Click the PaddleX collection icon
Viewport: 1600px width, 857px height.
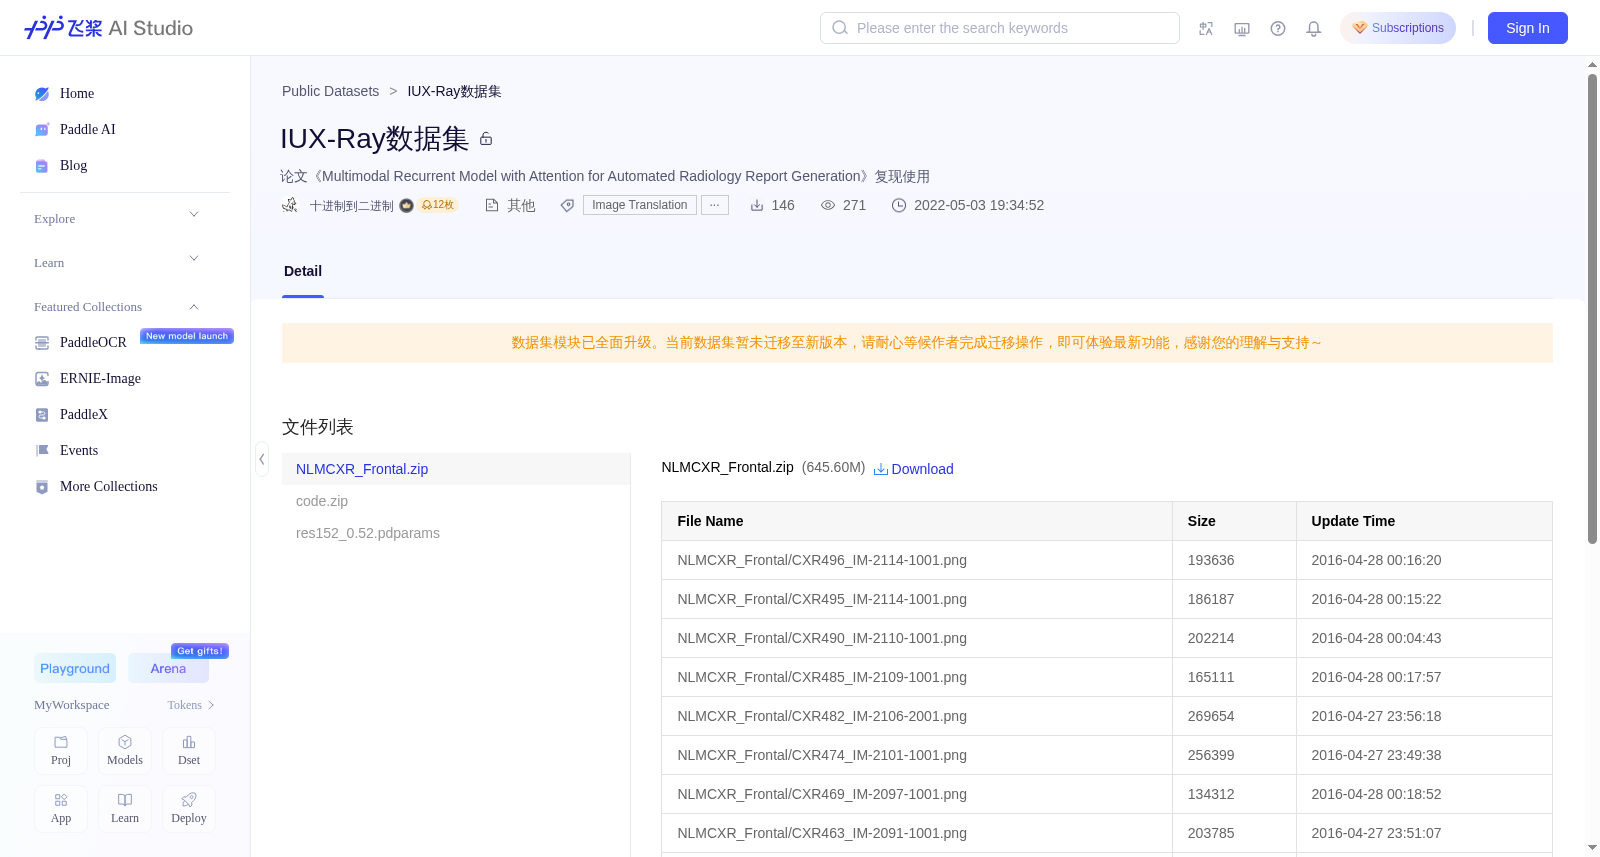coord(42,415)
